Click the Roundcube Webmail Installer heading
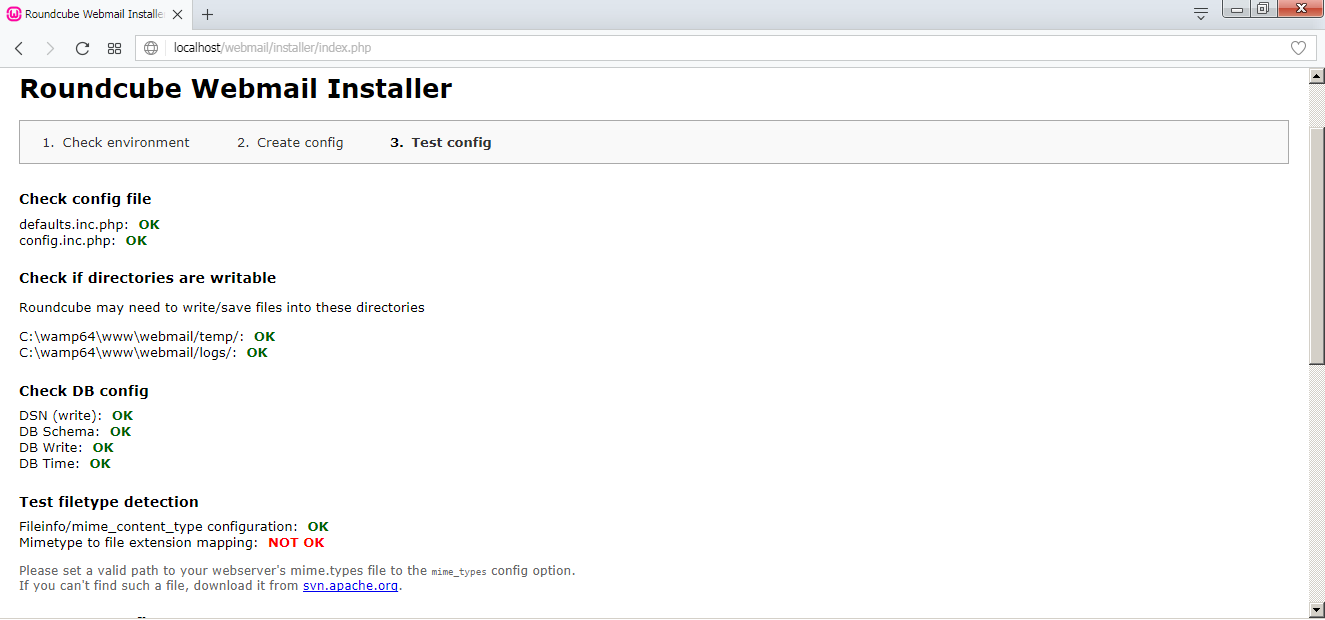Screen dimensions: 1325x620 pos(236,89)
